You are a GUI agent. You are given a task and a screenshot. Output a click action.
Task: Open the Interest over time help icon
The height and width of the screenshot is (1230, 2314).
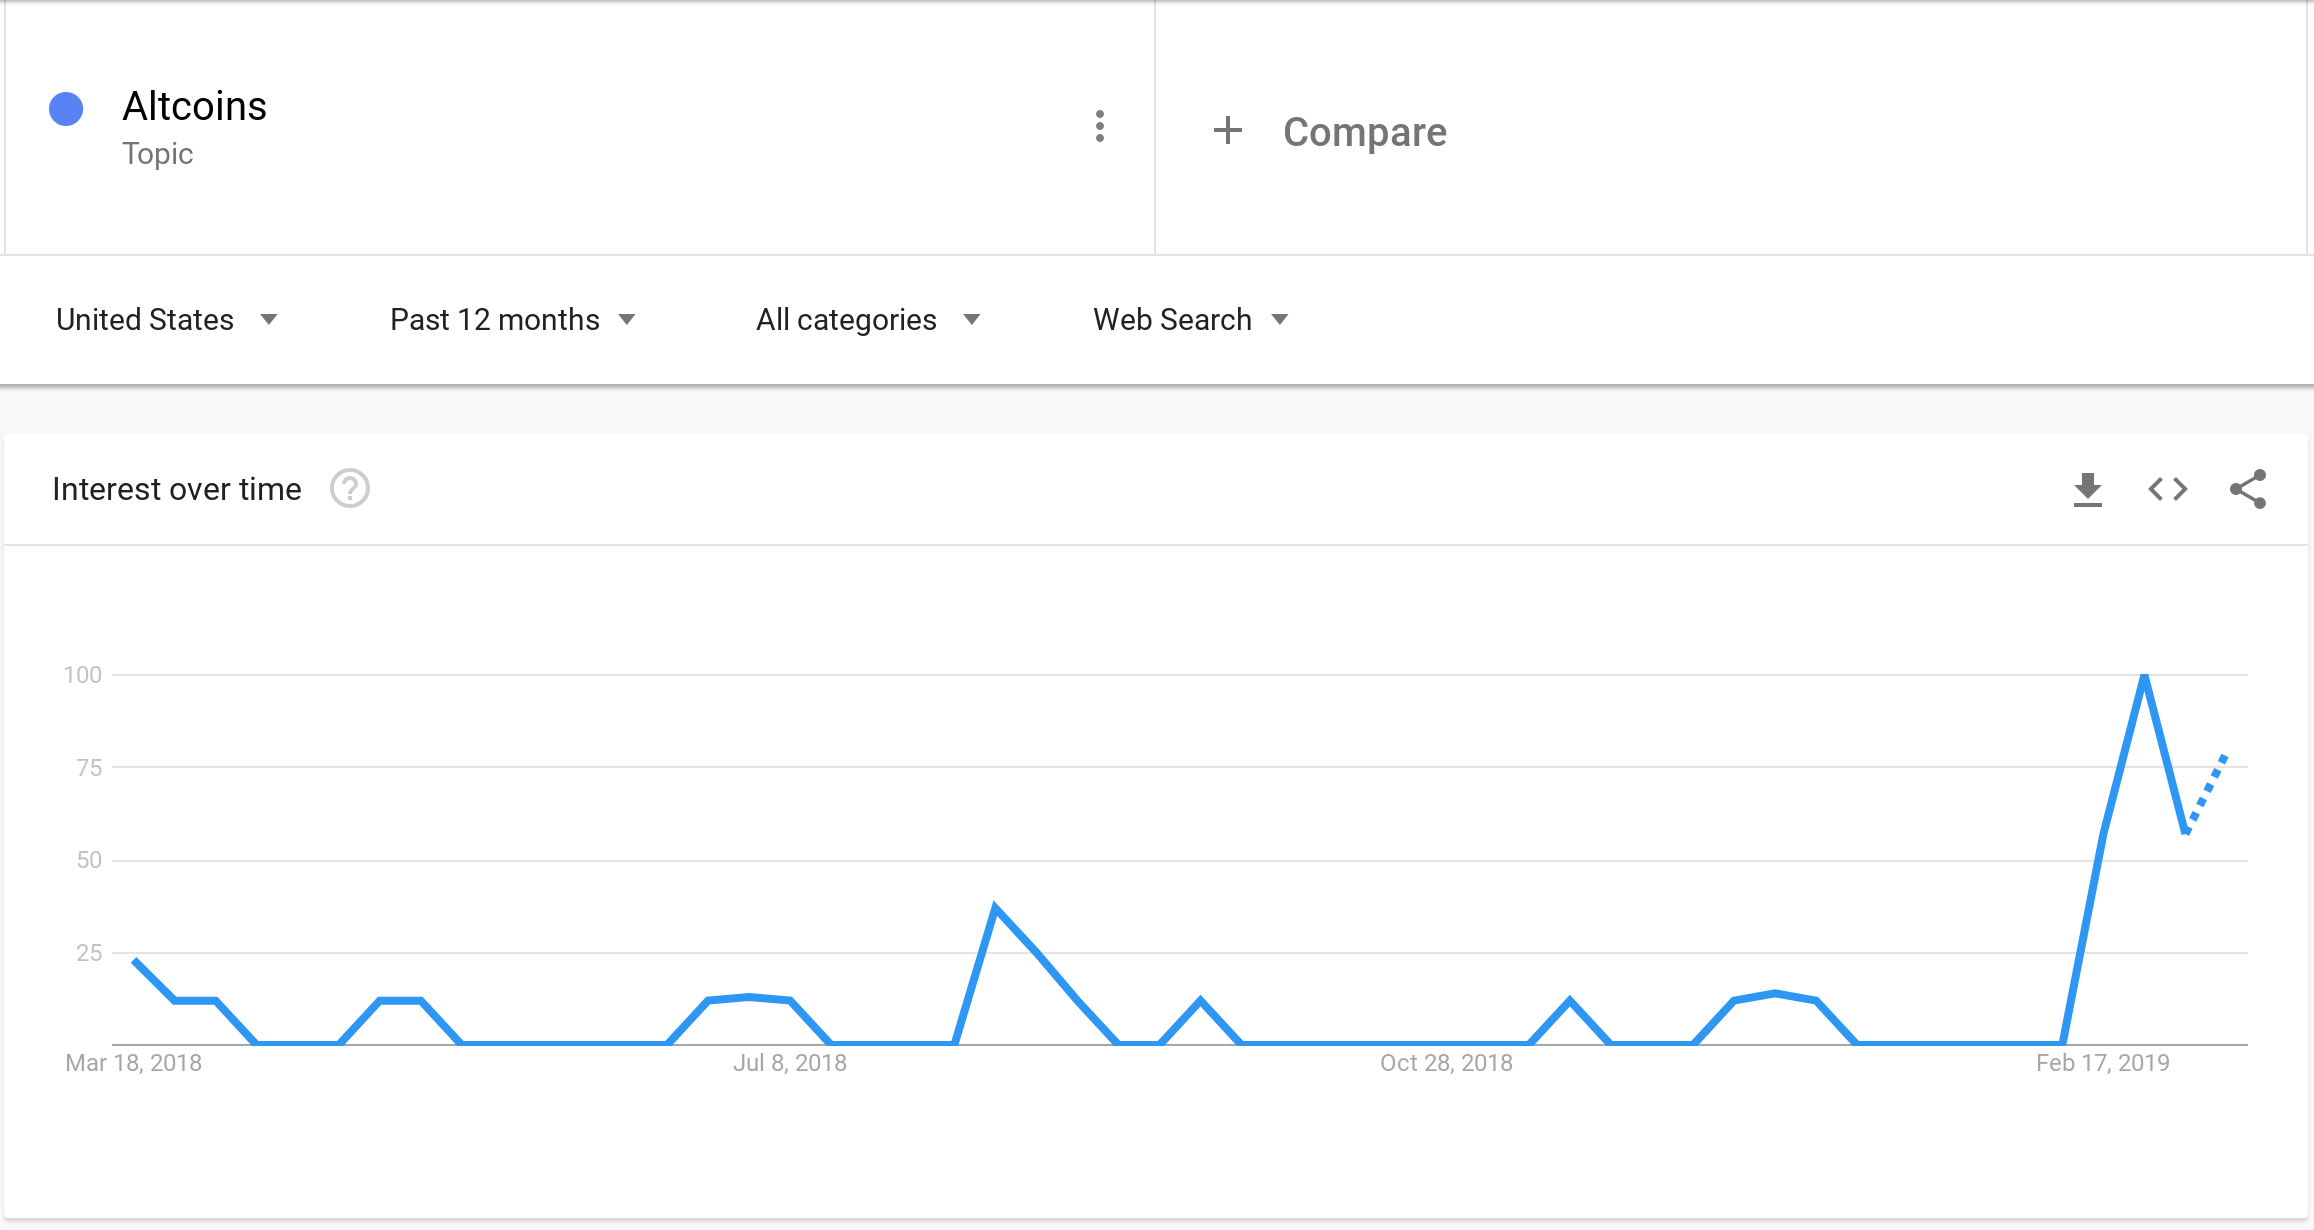pos(350,489)
